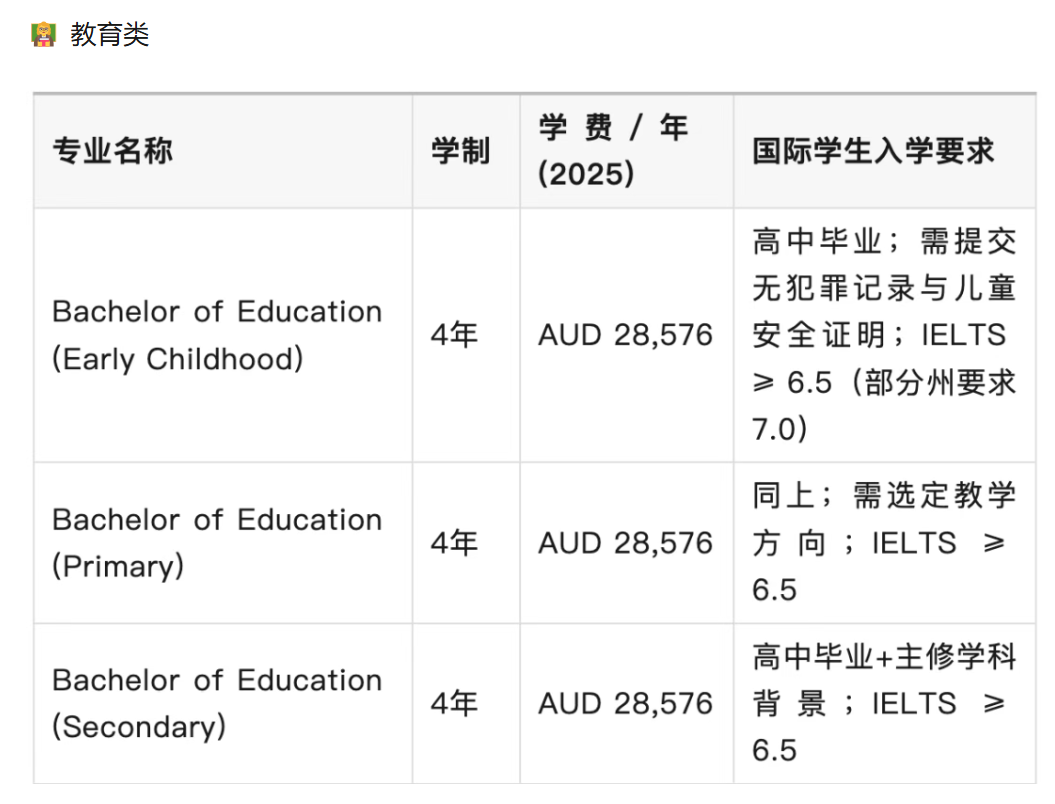The image size is (1055, 804).
Task: Select the 专业名称 column header
Action: click(x=112, y=152)
